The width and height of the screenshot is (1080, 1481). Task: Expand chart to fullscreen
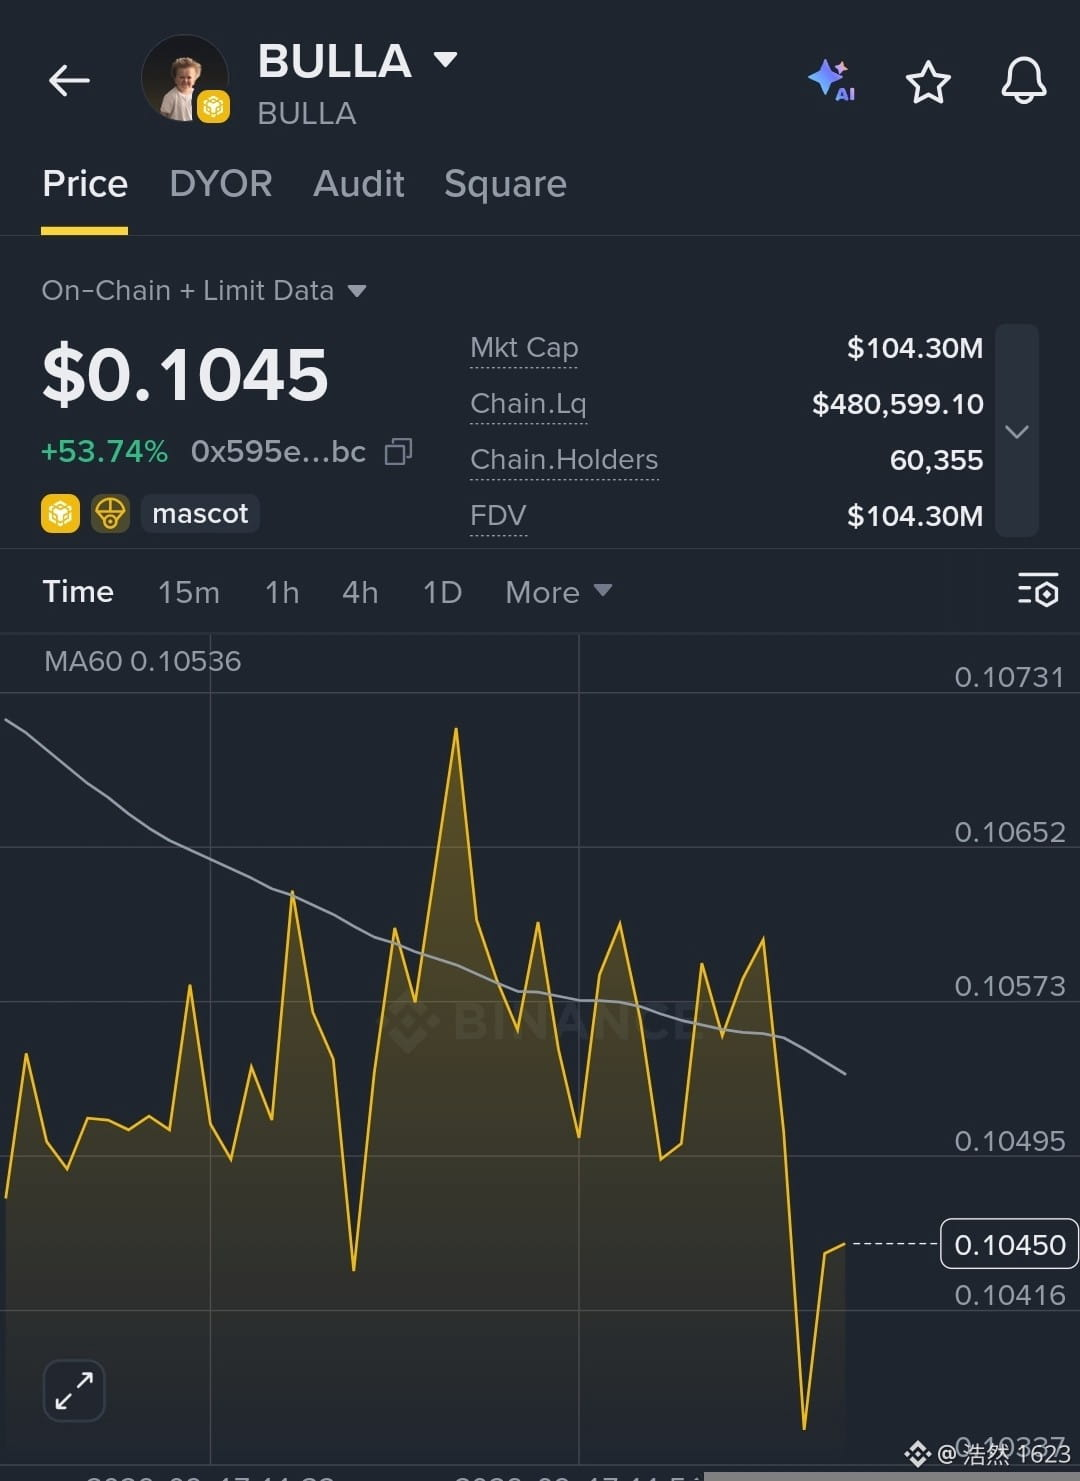click(74, 1390)
